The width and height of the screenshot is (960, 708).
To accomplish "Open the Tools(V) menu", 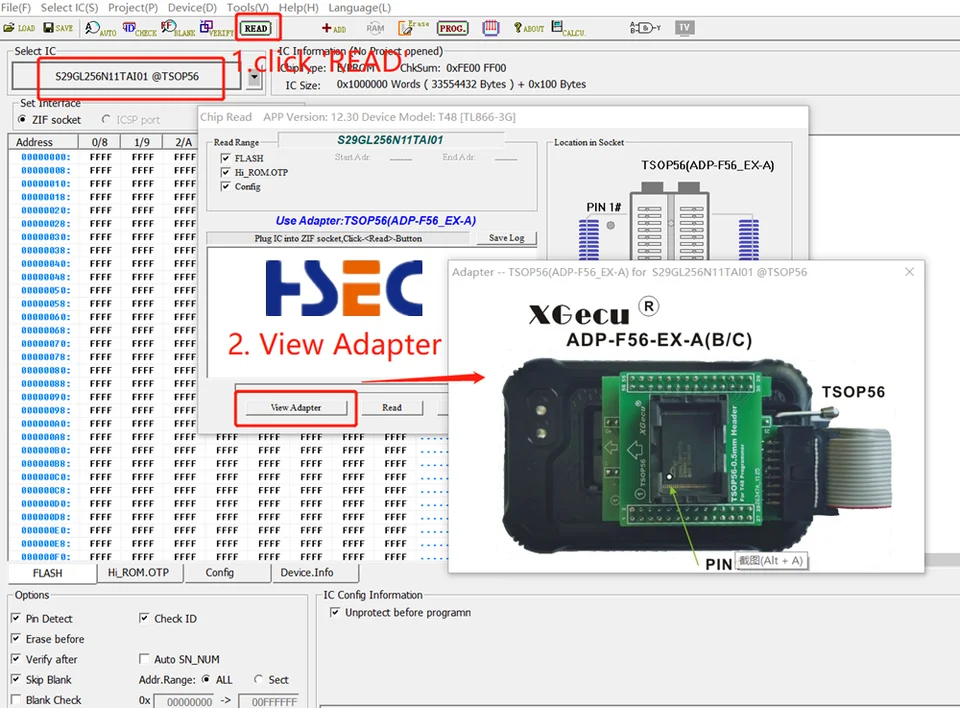I will pyautogui.click(x=247, y=8).
